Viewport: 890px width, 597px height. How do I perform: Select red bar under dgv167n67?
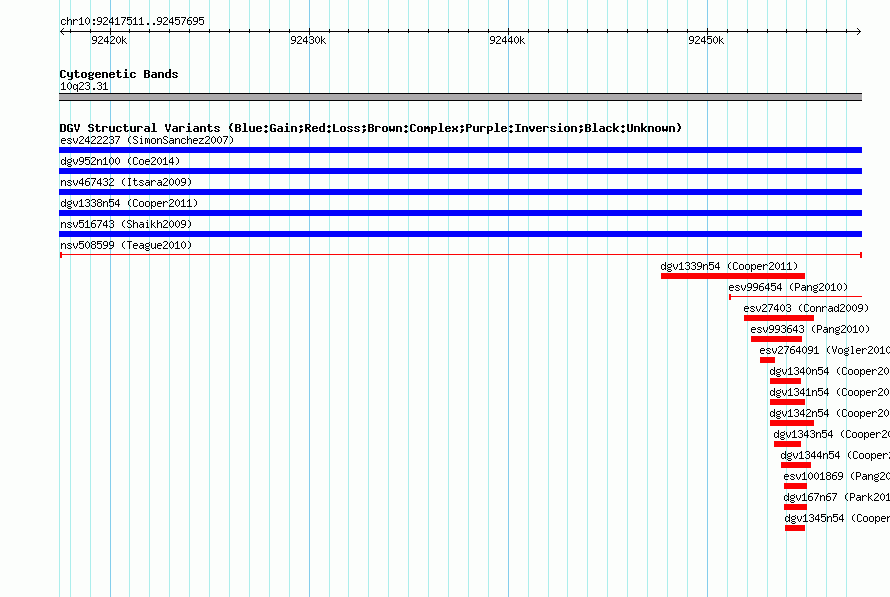pyautogui.click(x=795, y=507)
